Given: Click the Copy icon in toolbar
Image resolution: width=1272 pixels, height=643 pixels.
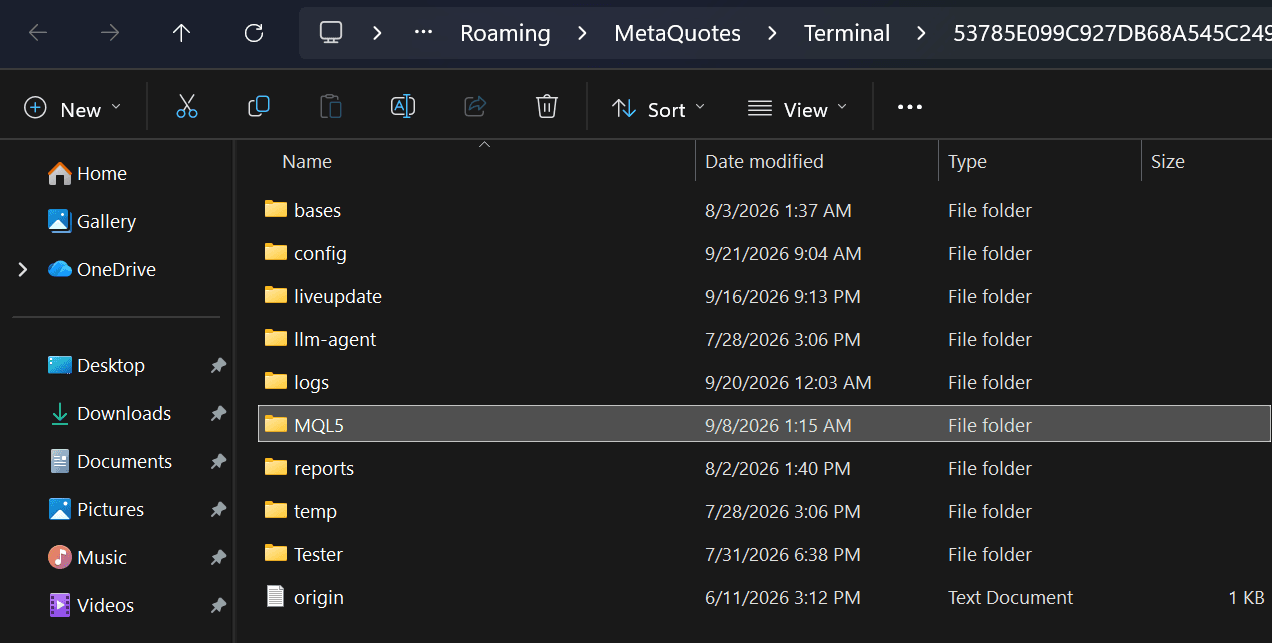Looking at the screenshot, I should click(x=259, y=106).
